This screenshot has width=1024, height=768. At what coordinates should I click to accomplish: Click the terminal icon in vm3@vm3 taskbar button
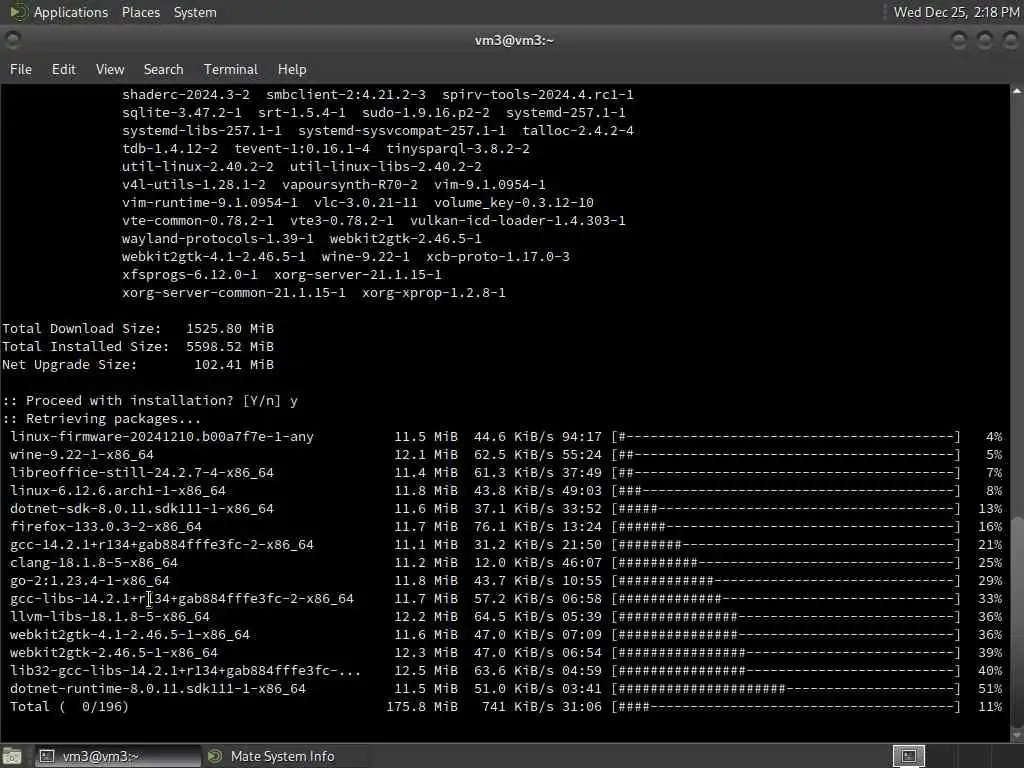click(x=46, y=756)
